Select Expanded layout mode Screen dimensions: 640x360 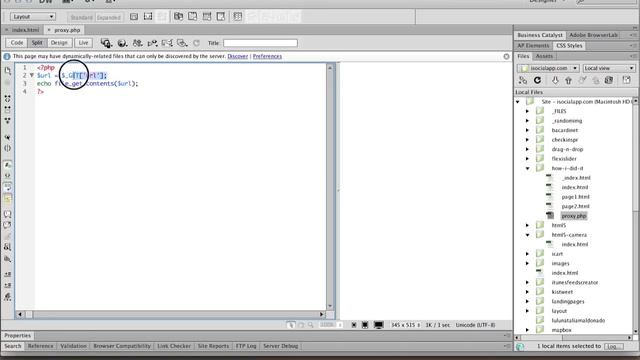[109, 17]
